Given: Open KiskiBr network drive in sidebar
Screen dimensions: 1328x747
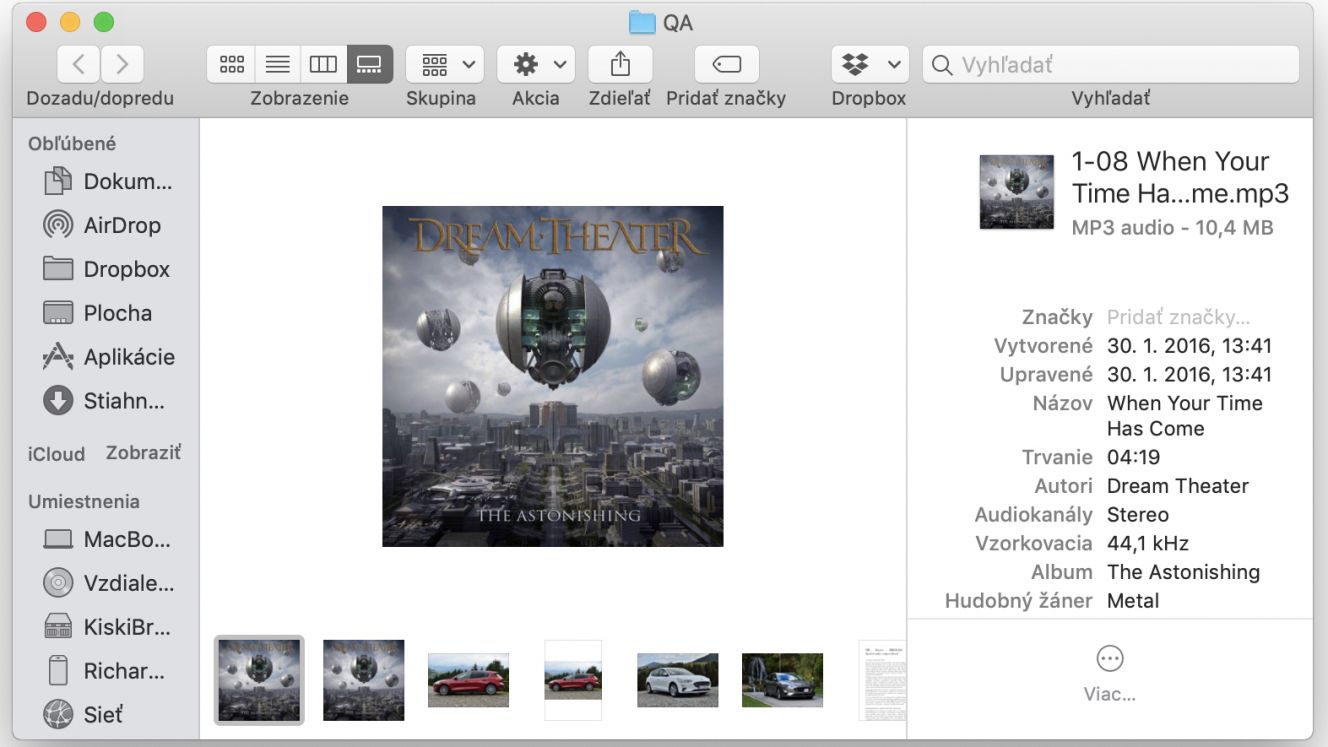Looking at the screenshot, I should 106,627.
